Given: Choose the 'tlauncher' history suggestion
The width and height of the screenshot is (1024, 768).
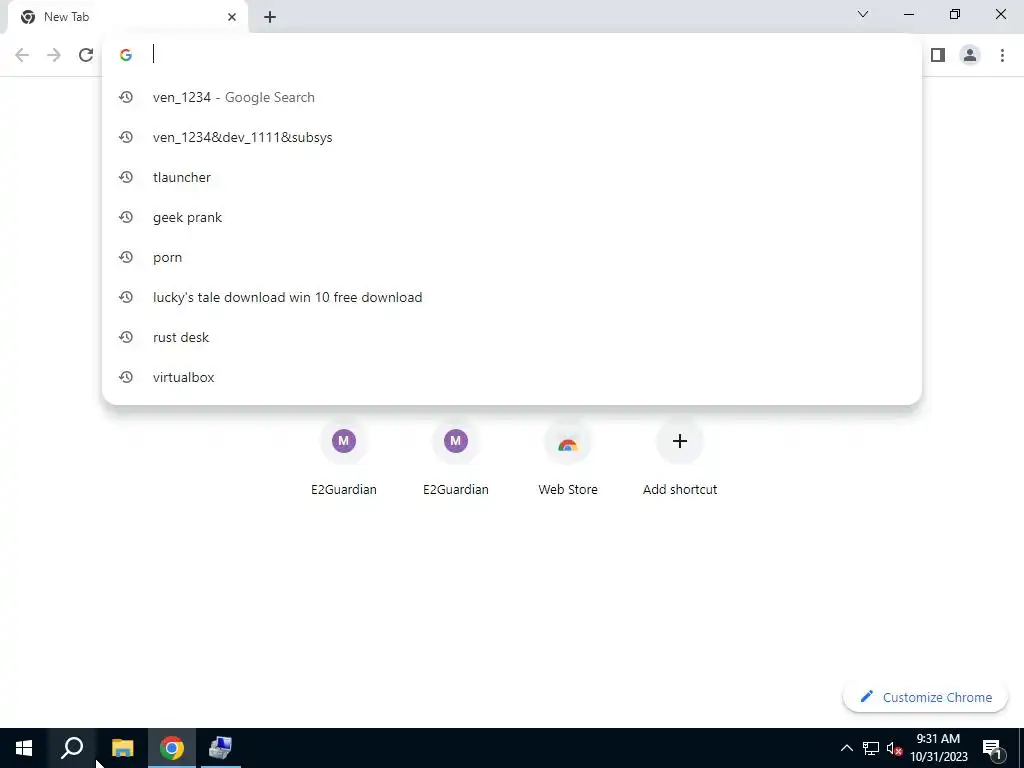Looking at the screenshot, I should pyautogui.click(x=512, y=177).
